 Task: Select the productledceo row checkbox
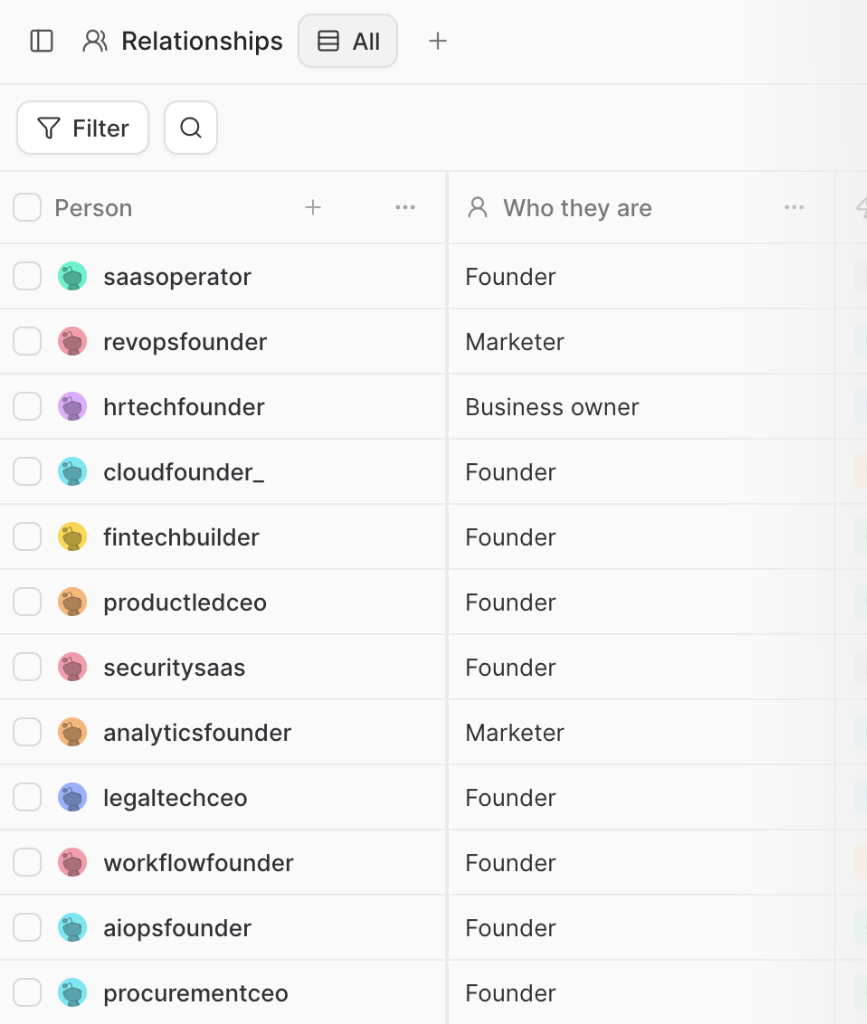tap(27, 602)
